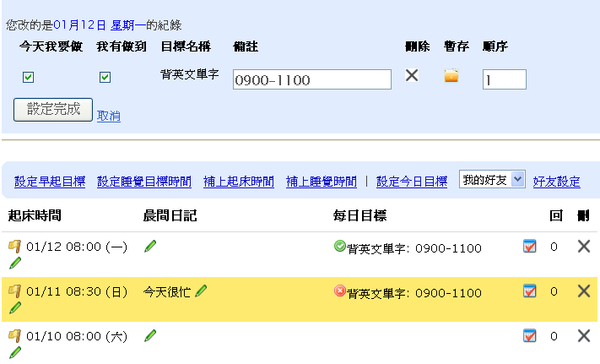Click the 設定完成 button
The width and height of the screenshot is (600, 364).
click(53, 110)
